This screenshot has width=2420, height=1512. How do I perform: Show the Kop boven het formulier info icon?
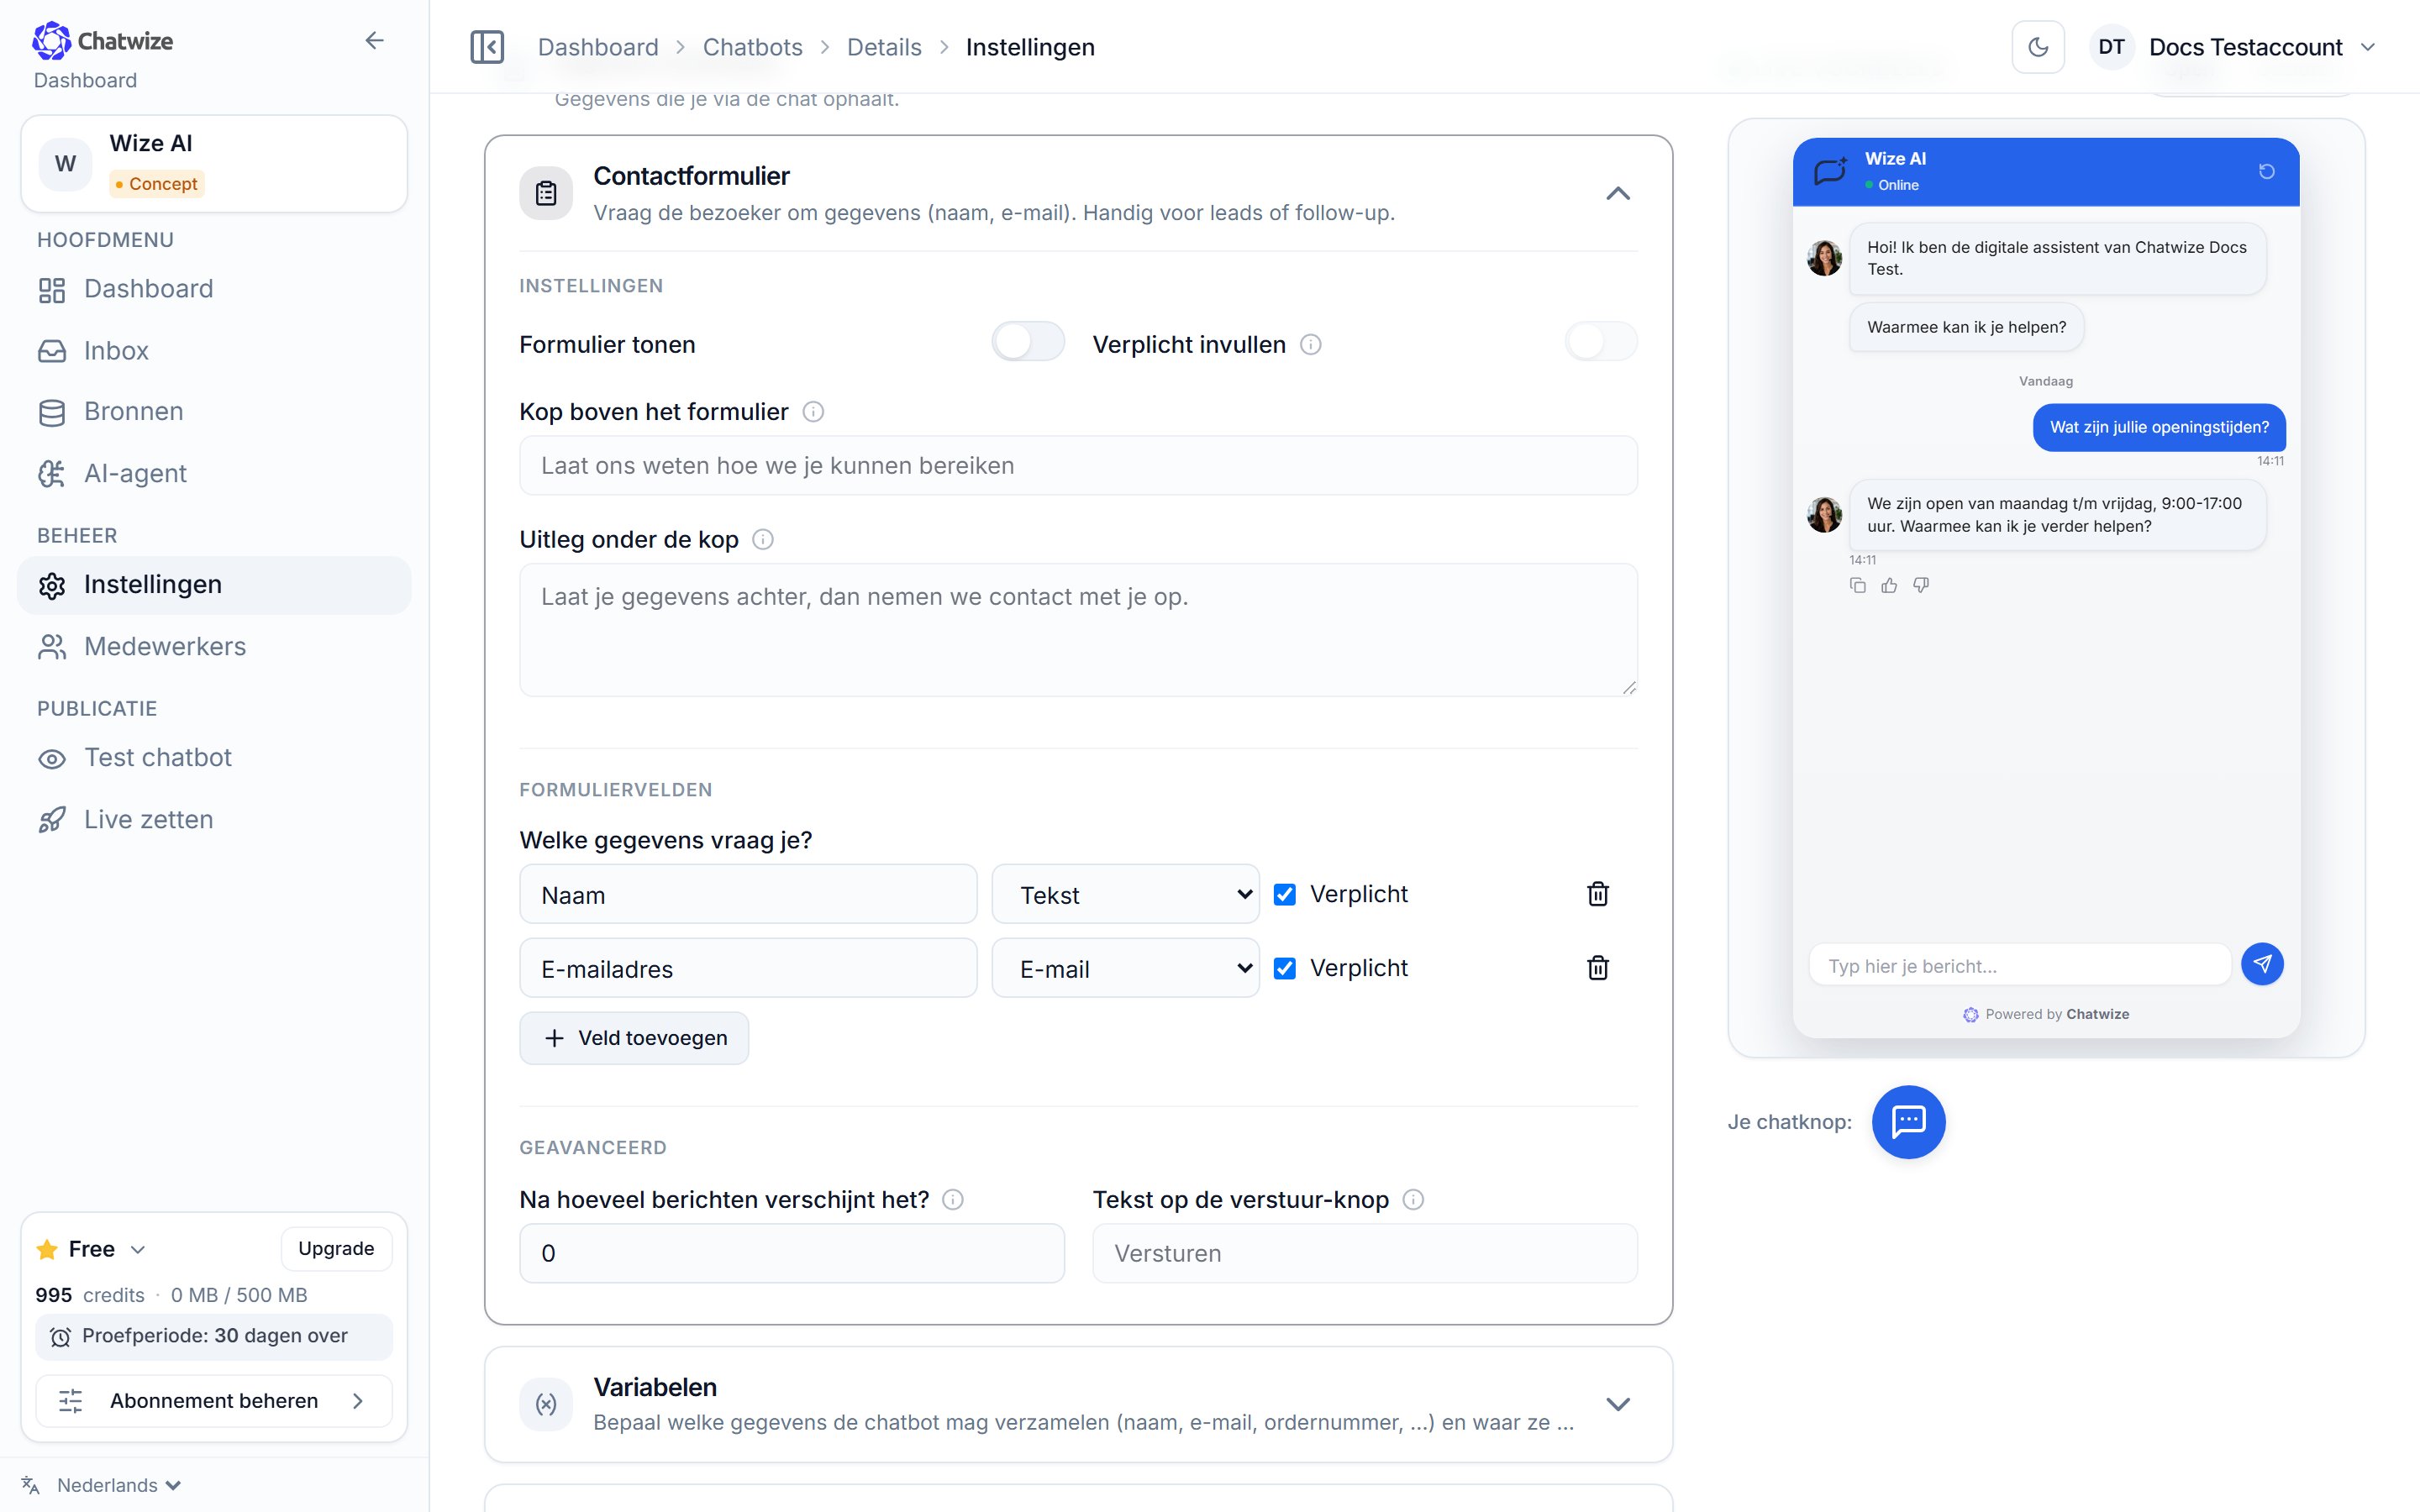813,412
